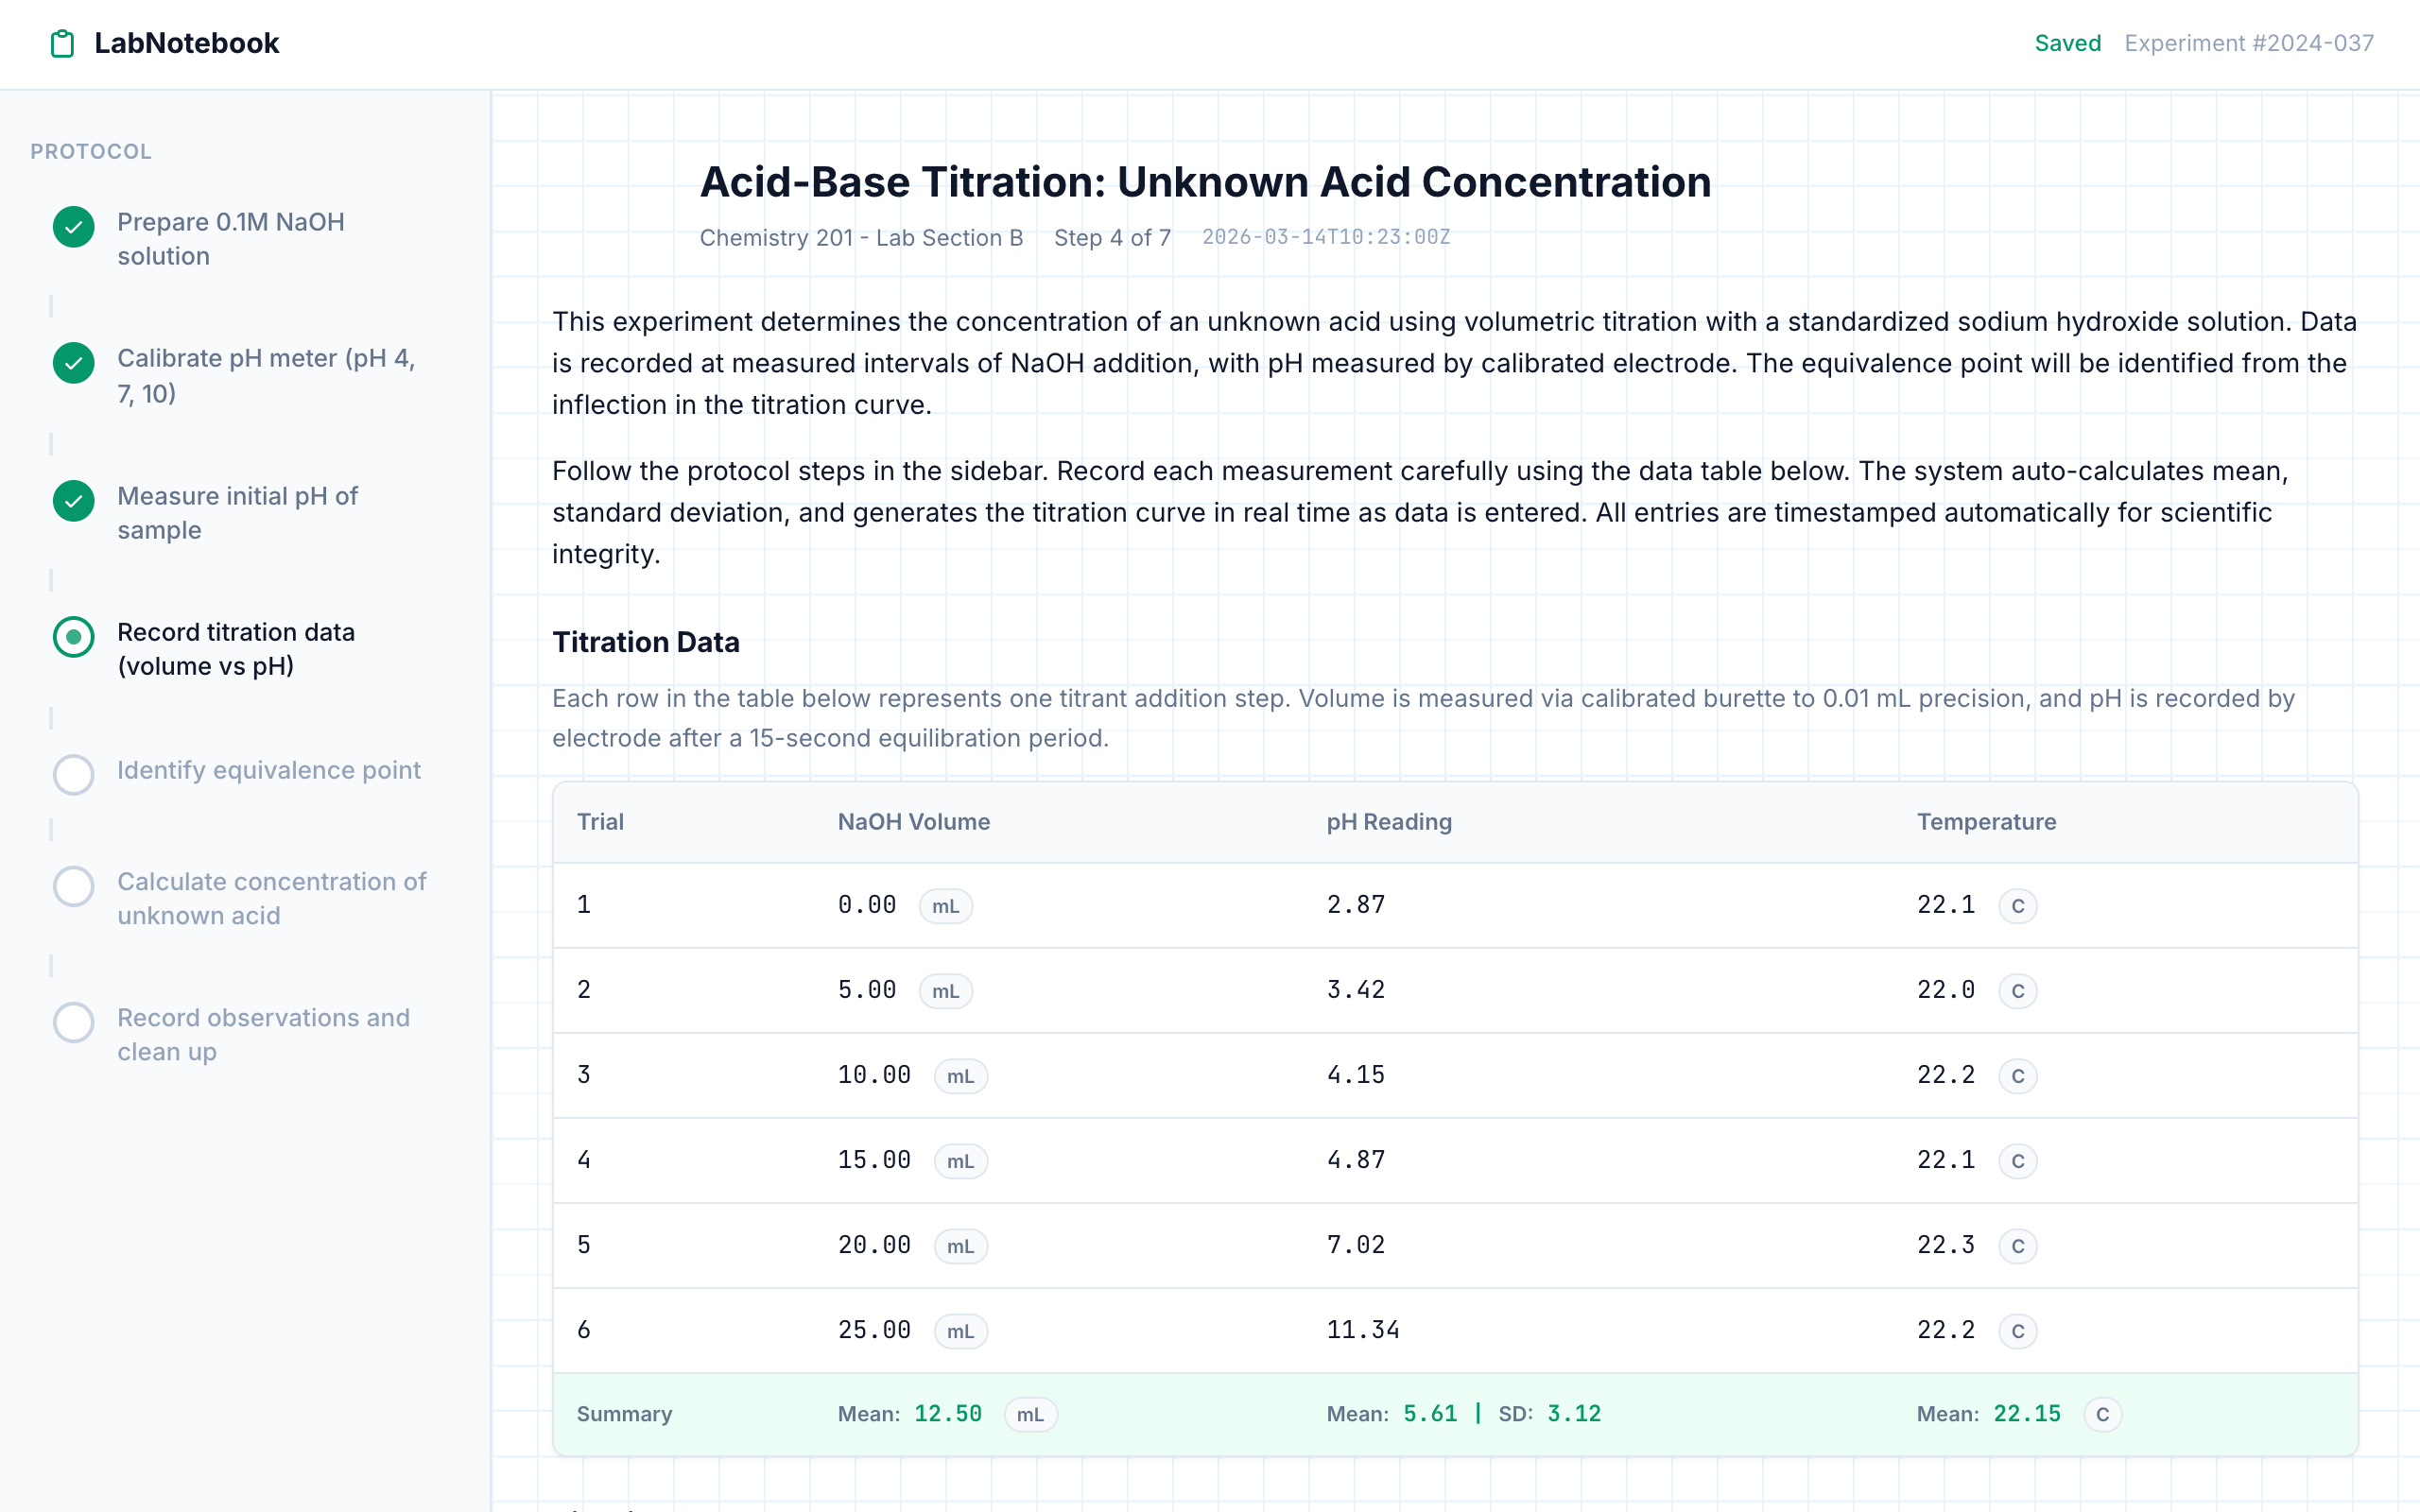2420x1512 pixels.
Task: Select the active Record titration data radio
Action: [x=73, y=637]
